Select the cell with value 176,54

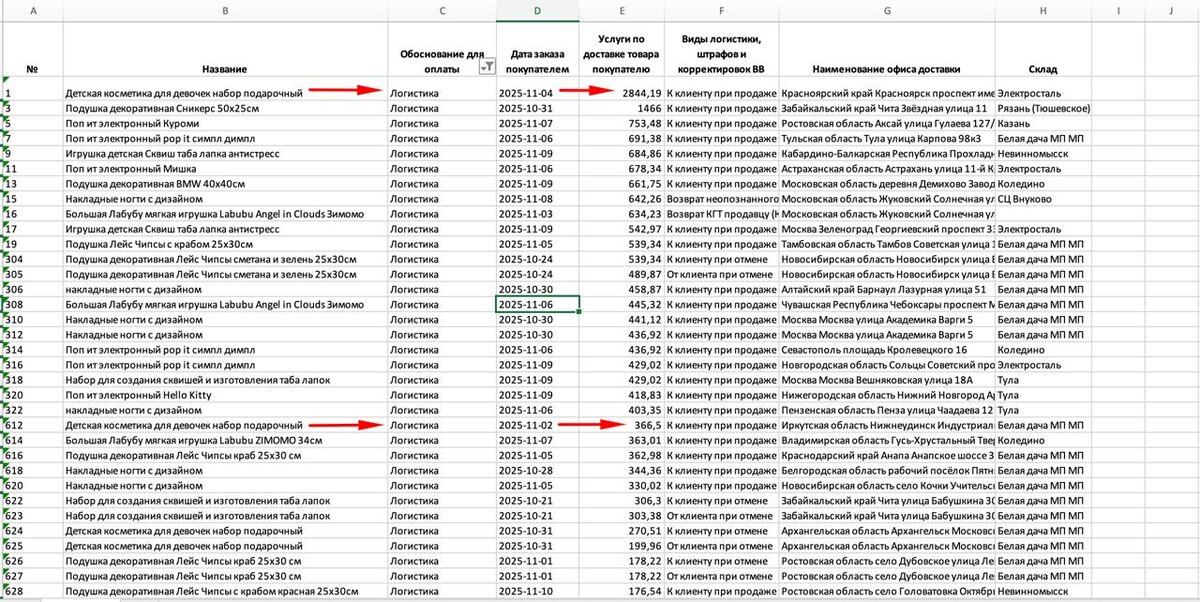click(621, 591)
